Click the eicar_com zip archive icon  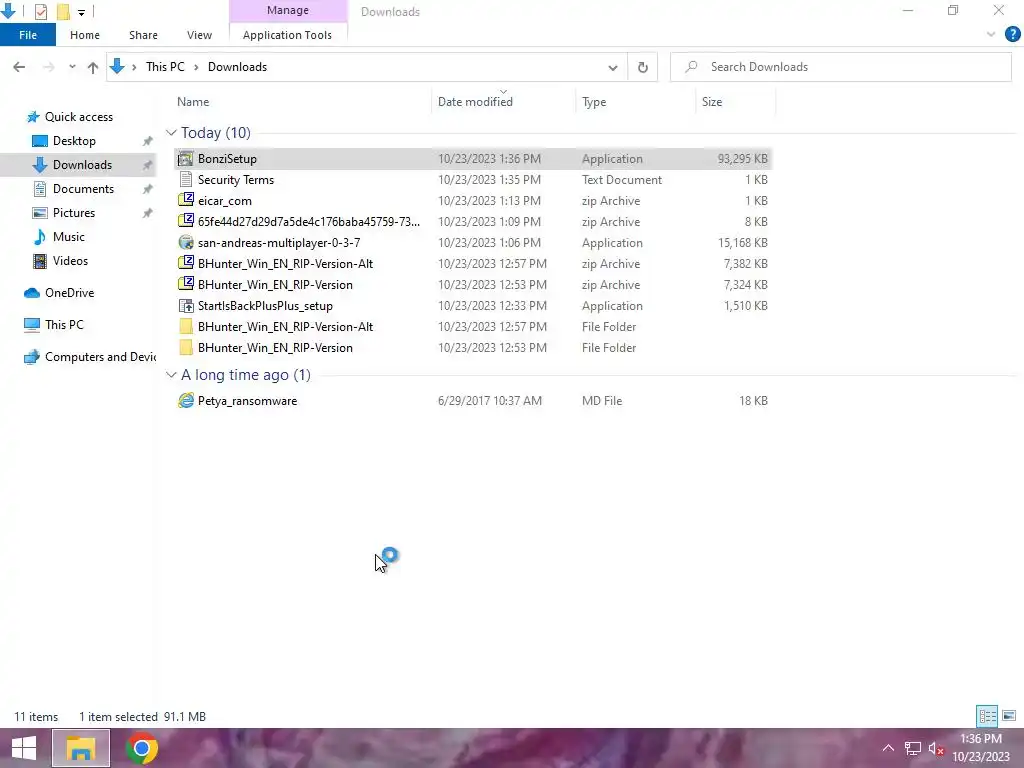coord(186,200)
